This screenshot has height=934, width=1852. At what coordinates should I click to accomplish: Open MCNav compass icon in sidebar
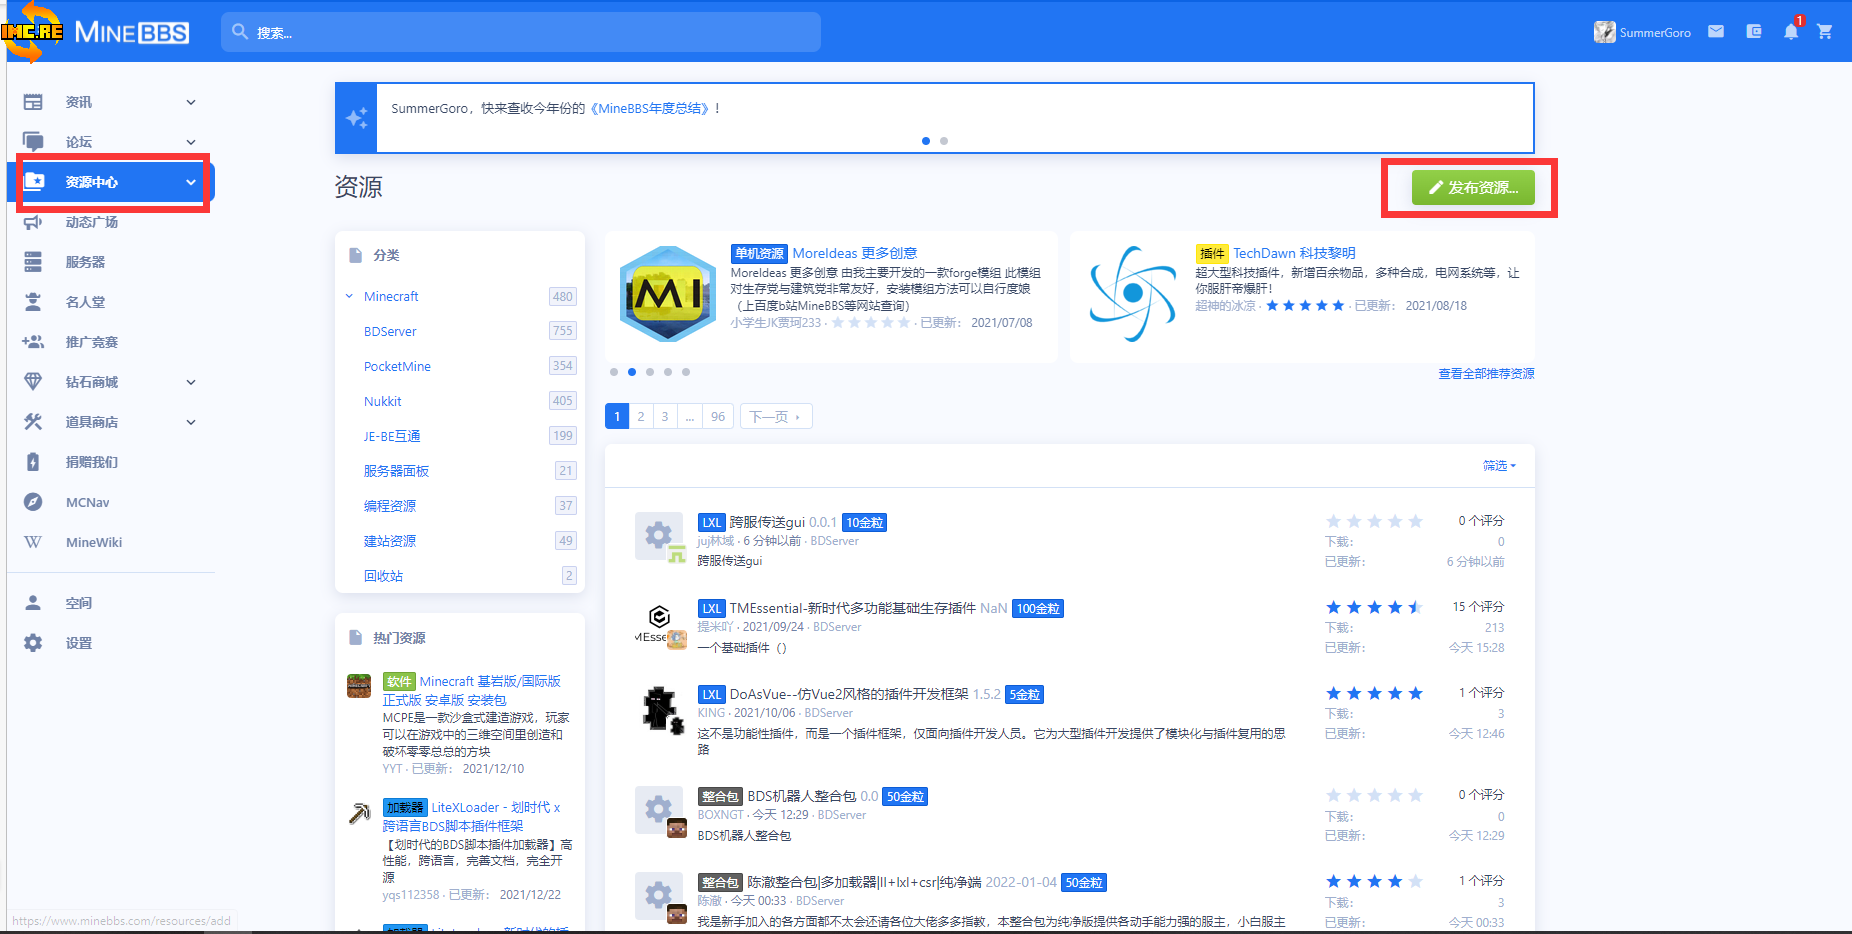pyautogui.click(x=33, y=502)
